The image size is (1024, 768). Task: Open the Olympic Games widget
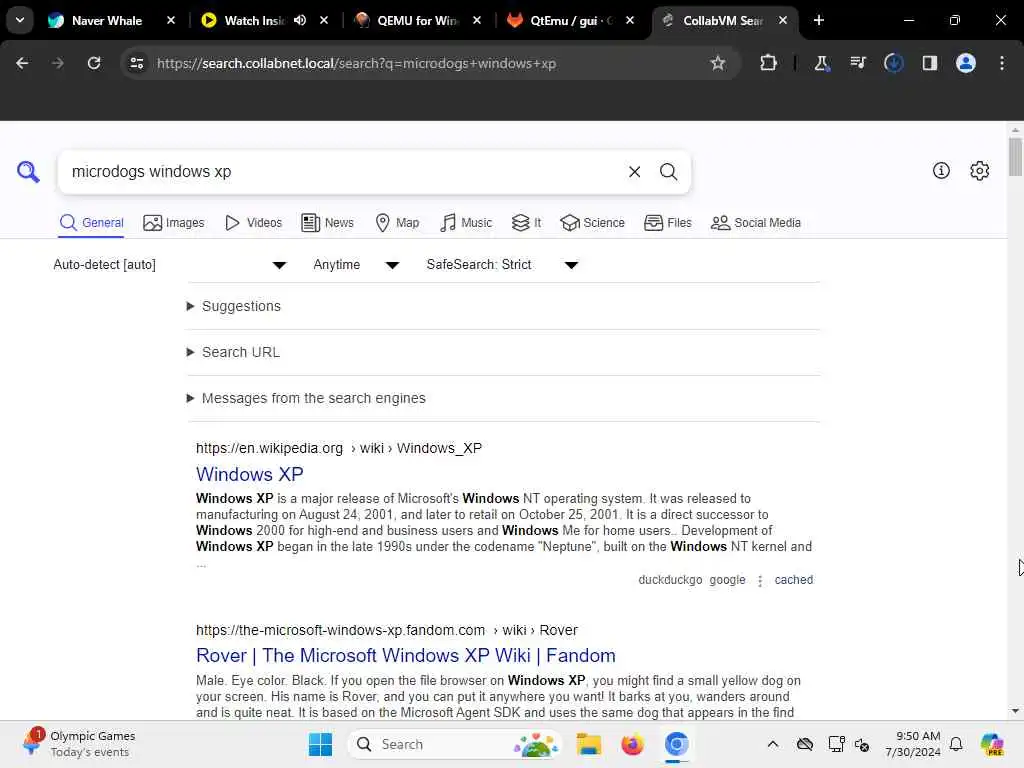coord(79,744)
